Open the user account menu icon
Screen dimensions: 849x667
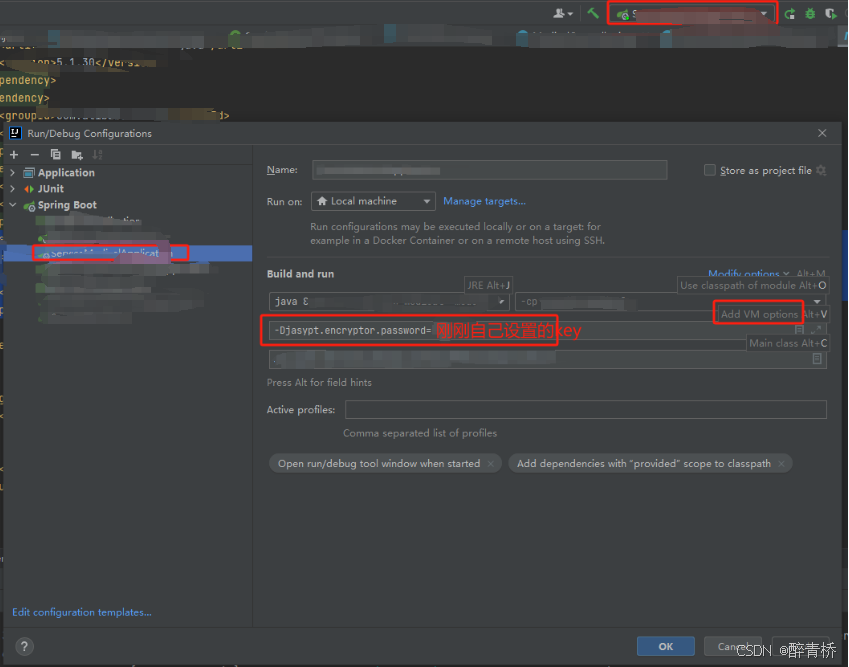pos(563,14)
